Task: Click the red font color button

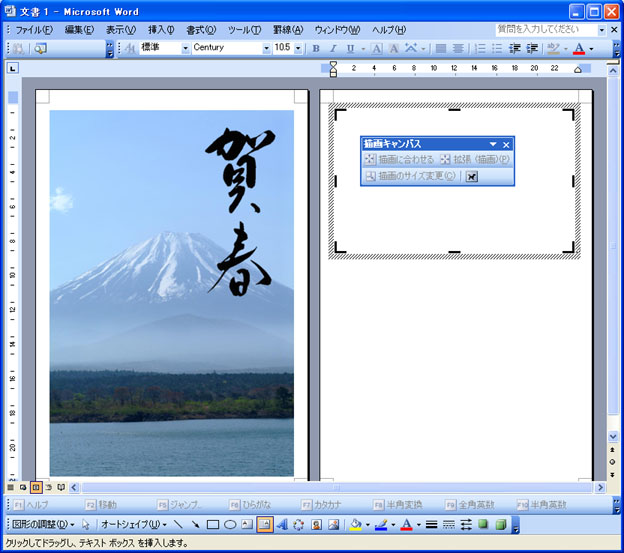Action: (x=578, y=48)
